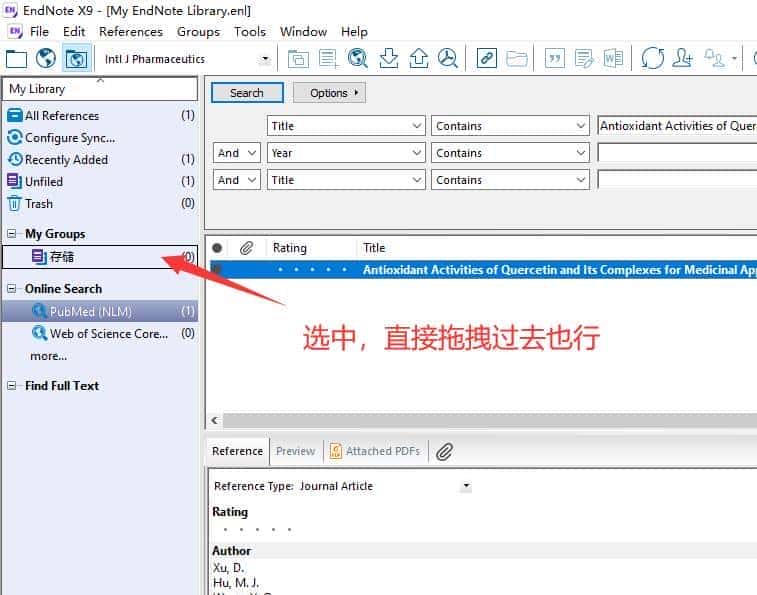The image size is (757, 595).
Task: Open Window menu
Action: coord(304,31)
